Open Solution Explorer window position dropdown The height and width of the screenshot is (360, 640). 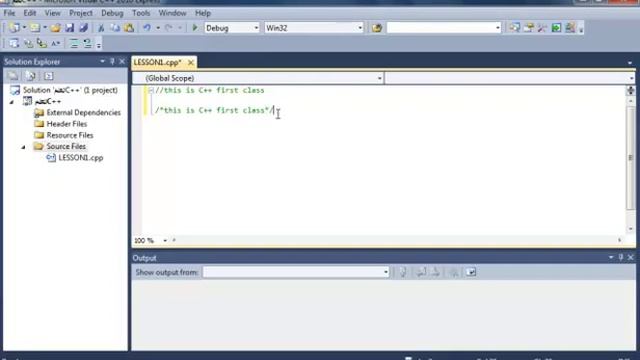pos(102,62)
